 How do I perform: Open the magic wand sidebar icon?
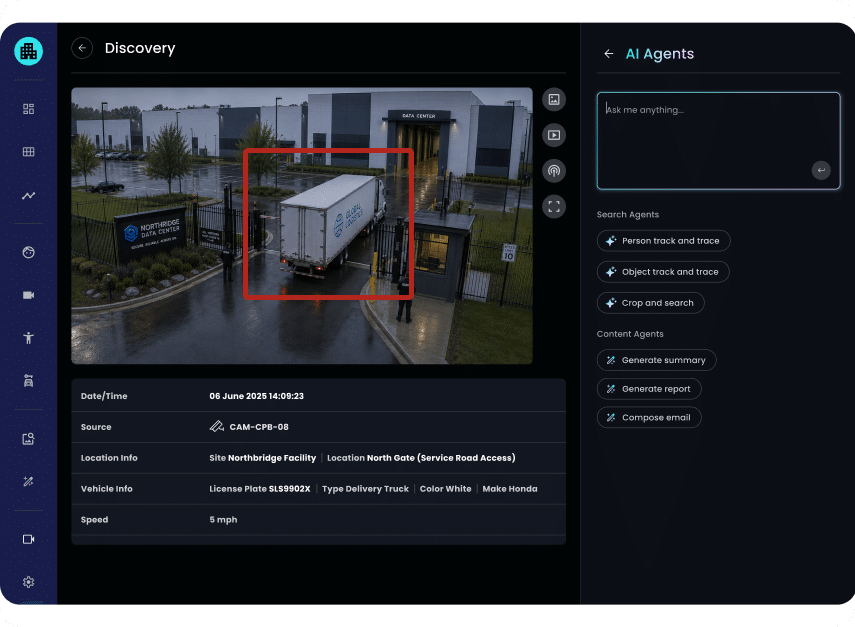[x=28, y=481]
